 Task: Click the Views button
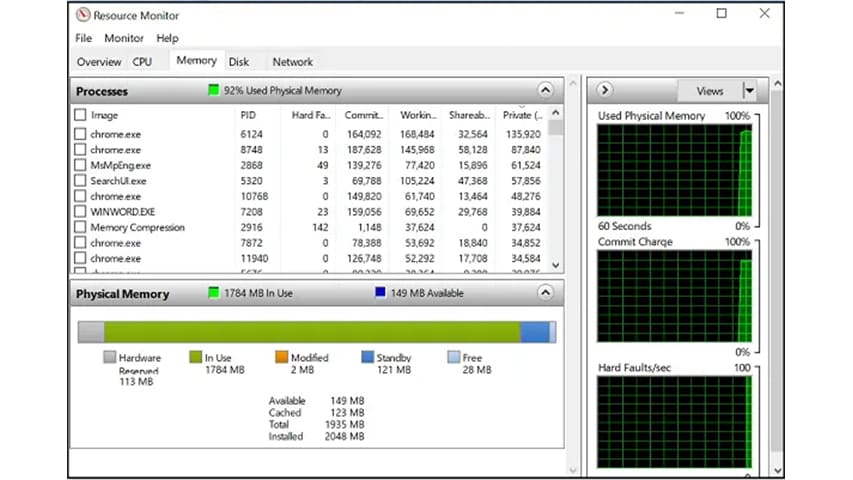(710, 91)
